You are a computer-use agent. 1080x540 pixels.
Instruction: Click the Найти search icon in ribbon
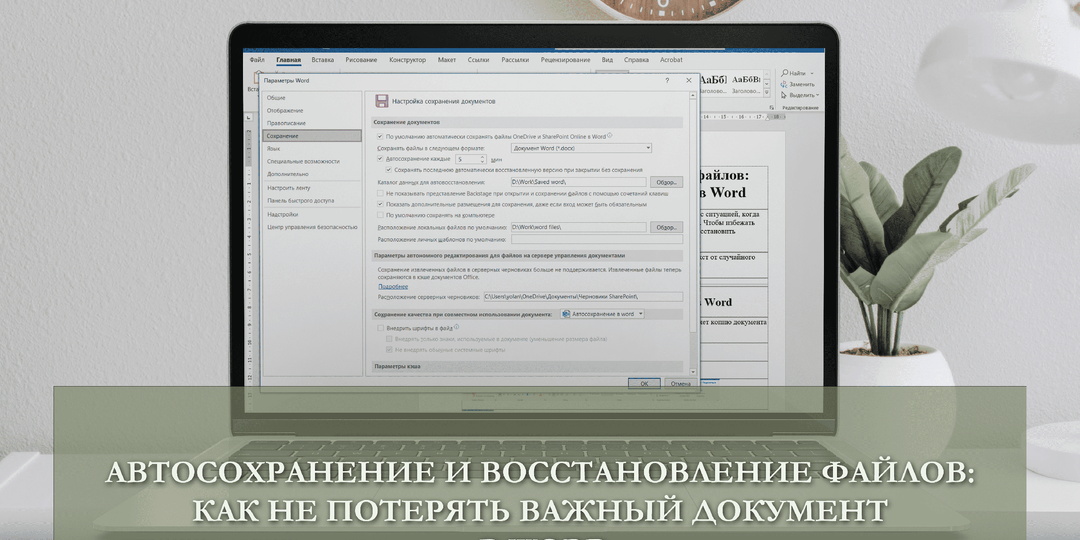(785, 73)
